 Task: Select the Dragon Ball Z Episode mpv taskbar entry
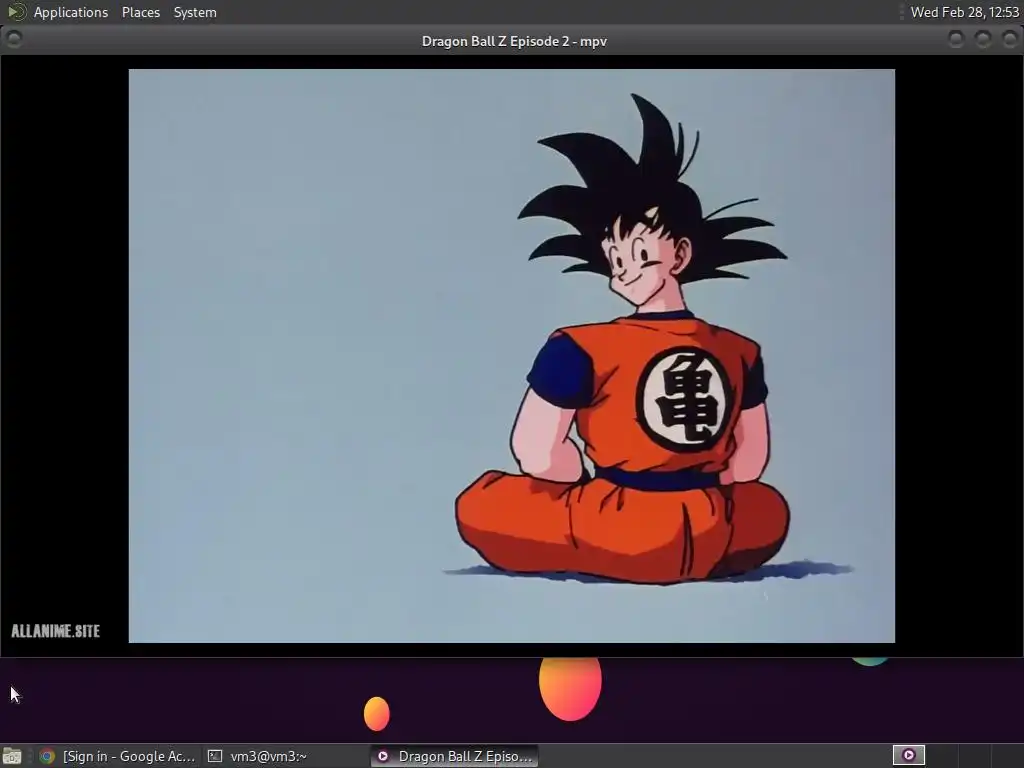[455, 756]
